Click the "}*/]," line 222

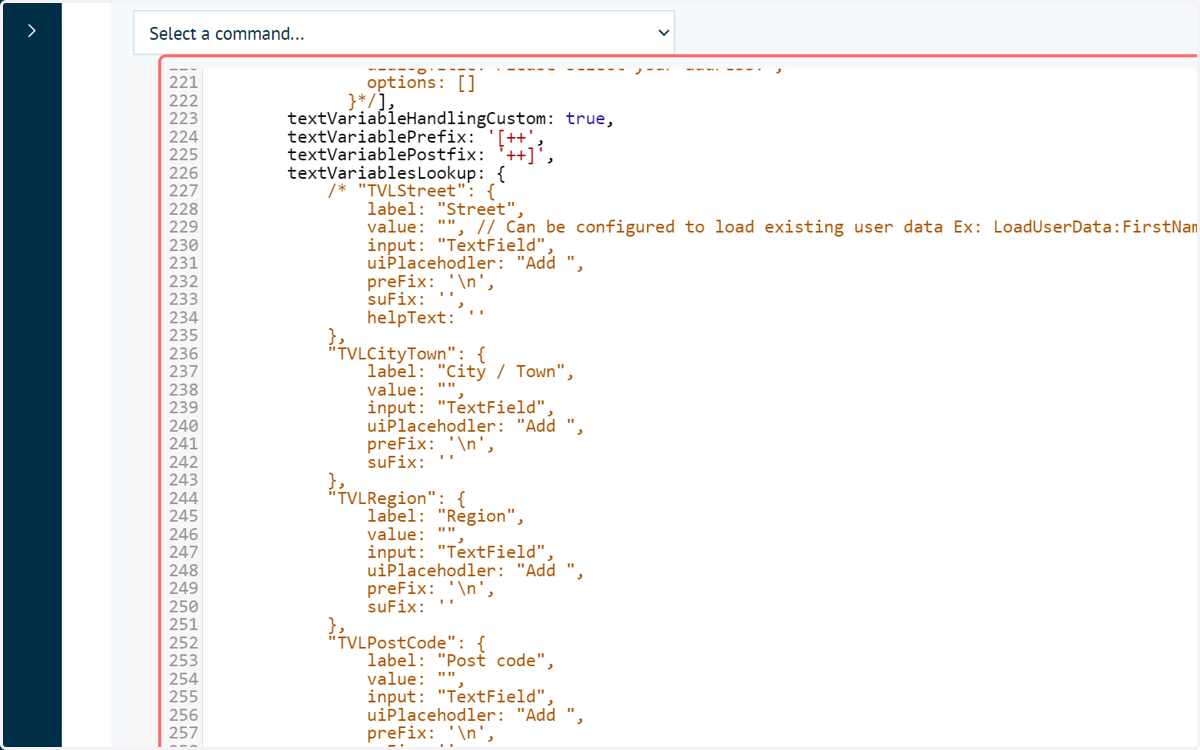pos(372,101)
